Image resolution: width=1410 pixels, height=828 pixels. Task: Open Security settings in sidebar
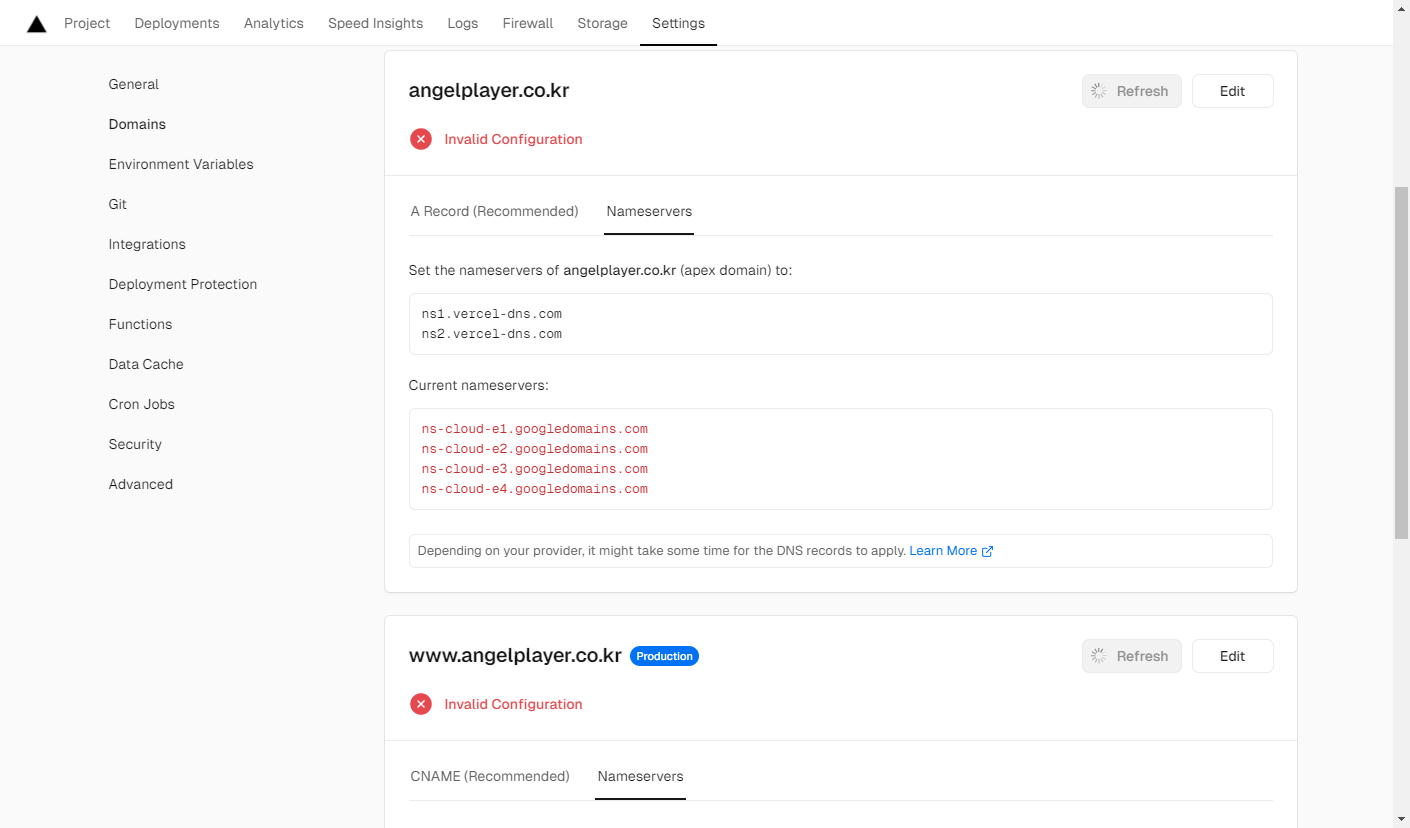click(135, 444)
